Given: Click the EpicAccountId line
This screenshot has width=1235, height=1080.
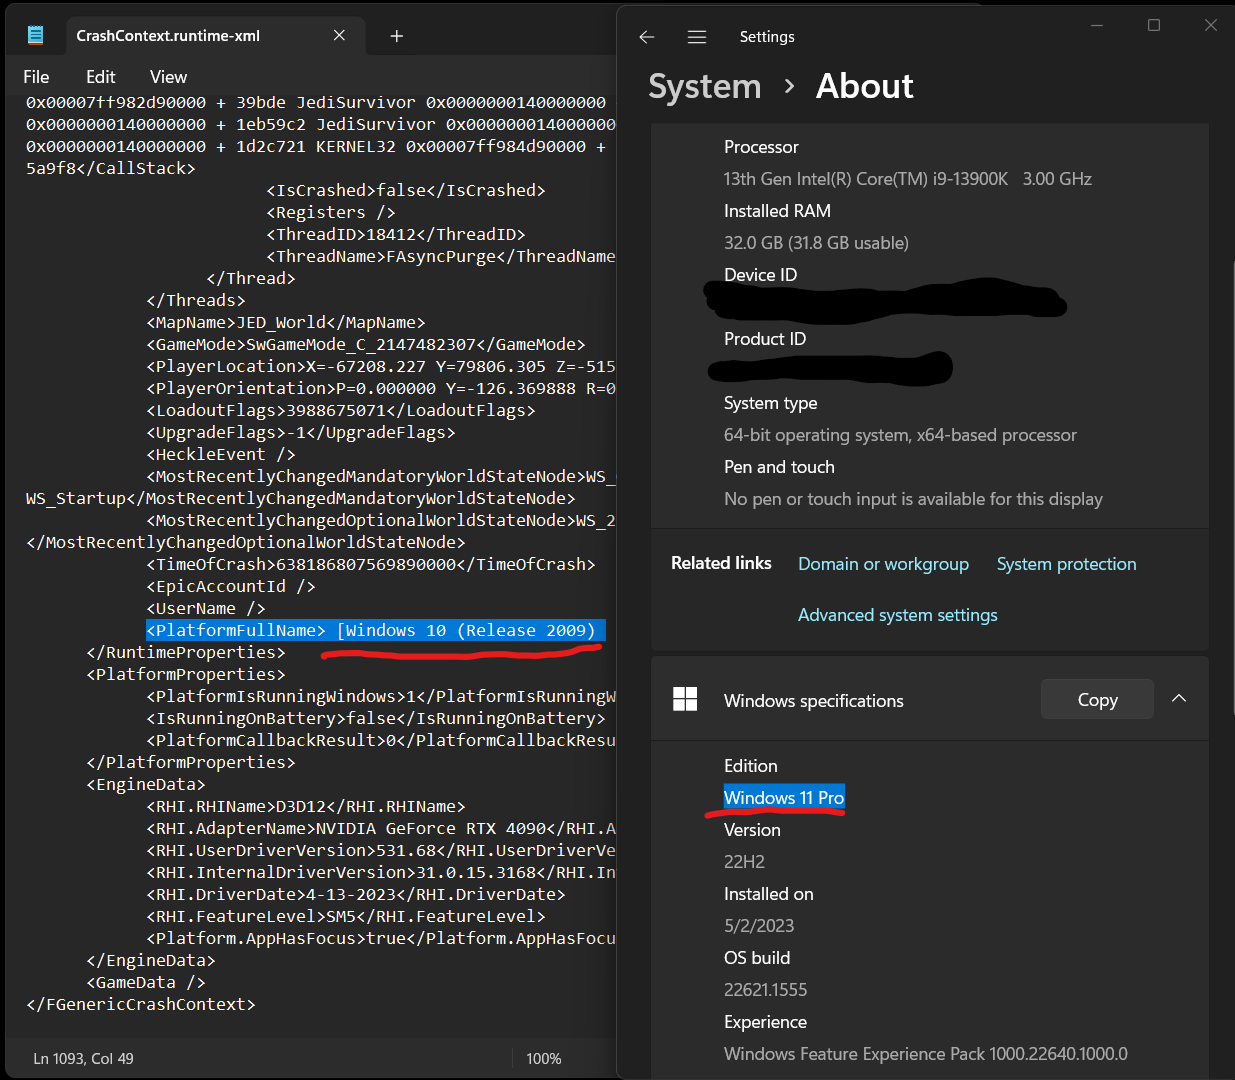Looking at the screenshot, I should 231,586.
